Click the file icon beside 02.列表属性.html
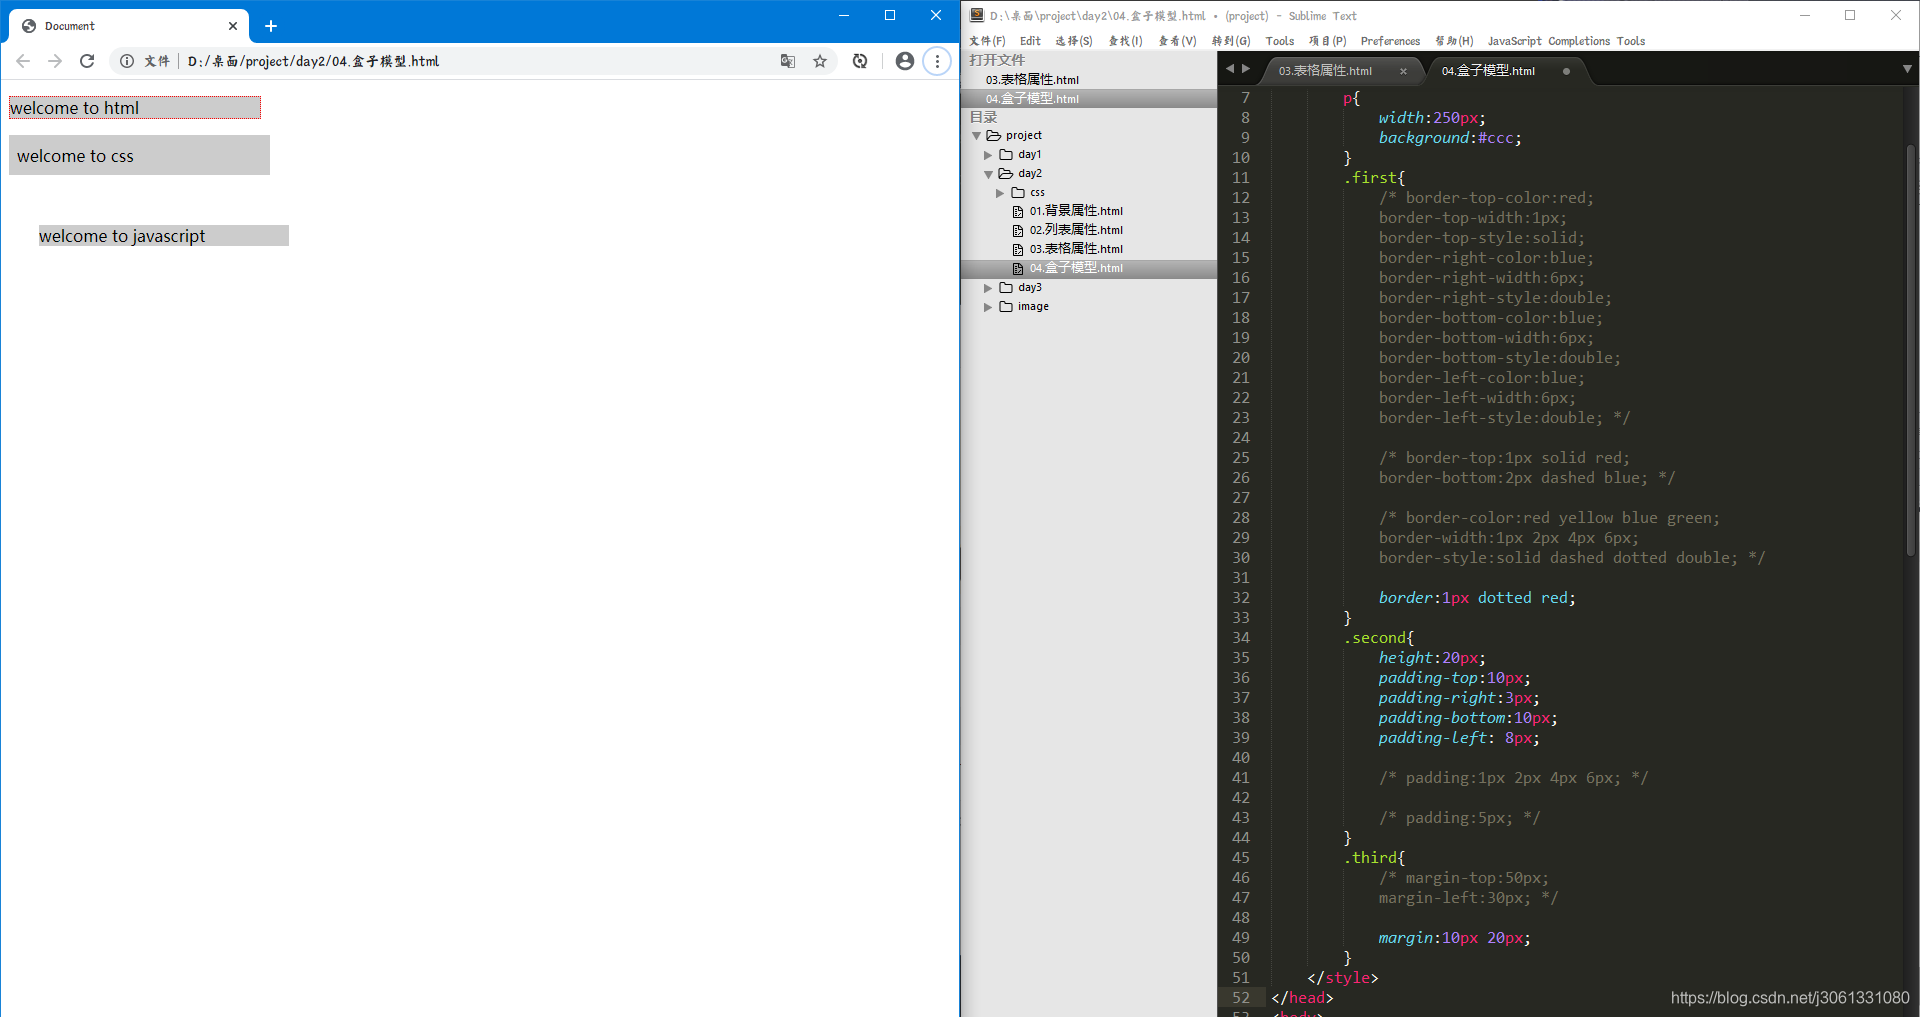 1018,231
